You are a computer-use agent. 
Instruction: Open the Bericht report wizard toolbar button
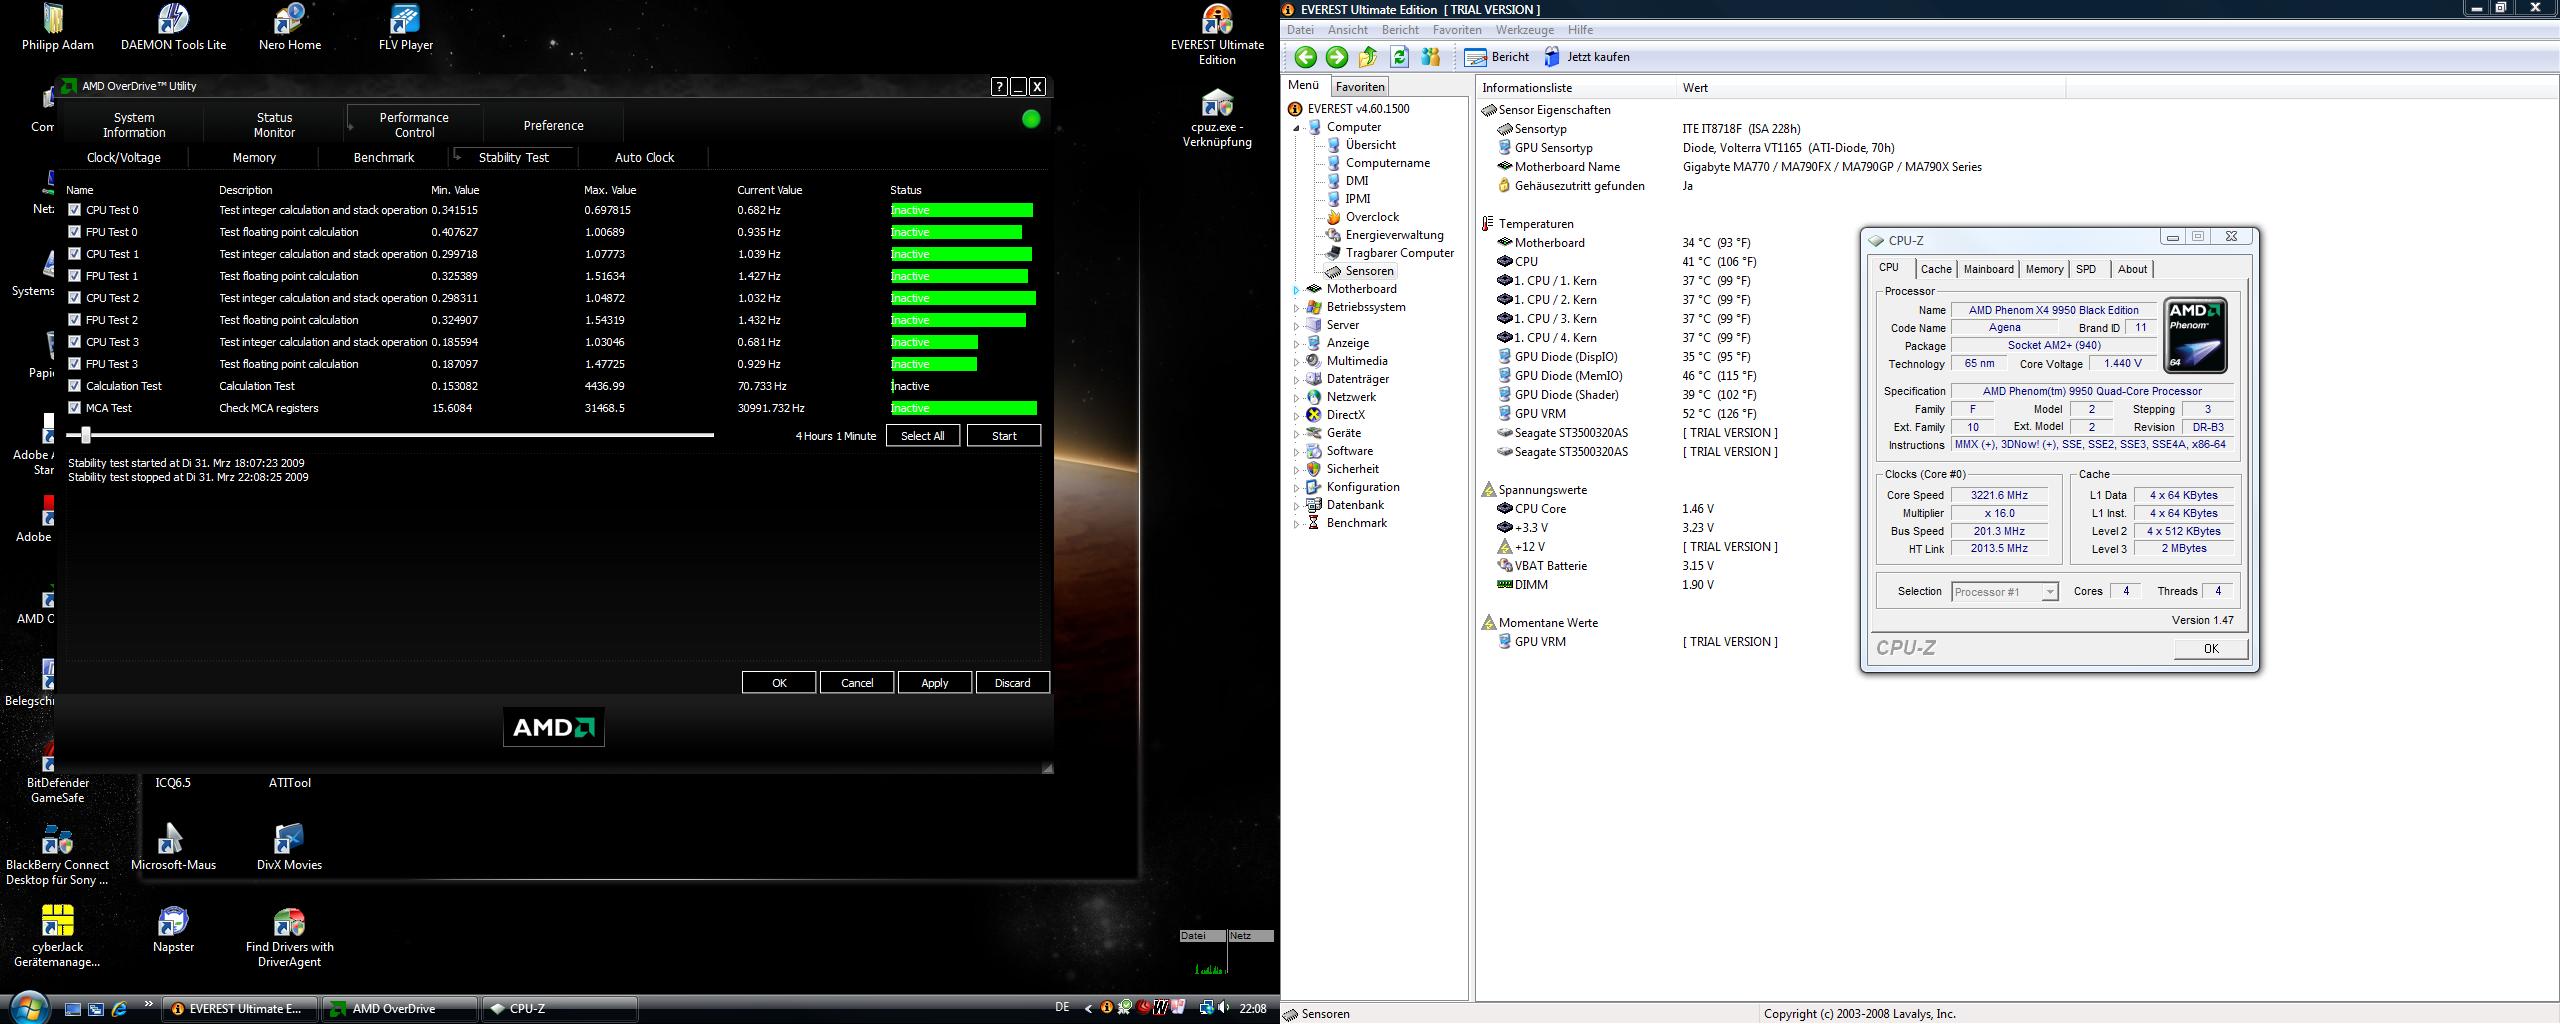tap(1497, 57)
